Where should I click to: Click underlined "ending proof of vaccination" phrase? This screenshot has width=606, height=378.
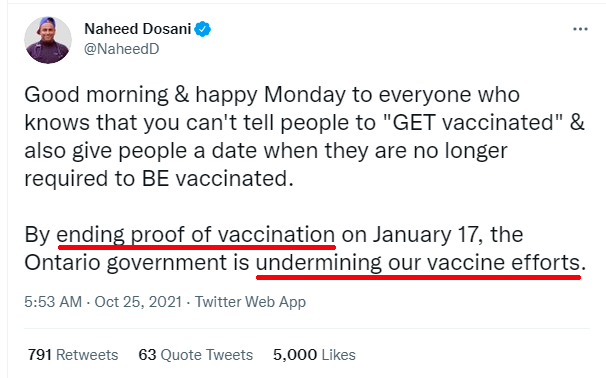click(x=196, y=235)
